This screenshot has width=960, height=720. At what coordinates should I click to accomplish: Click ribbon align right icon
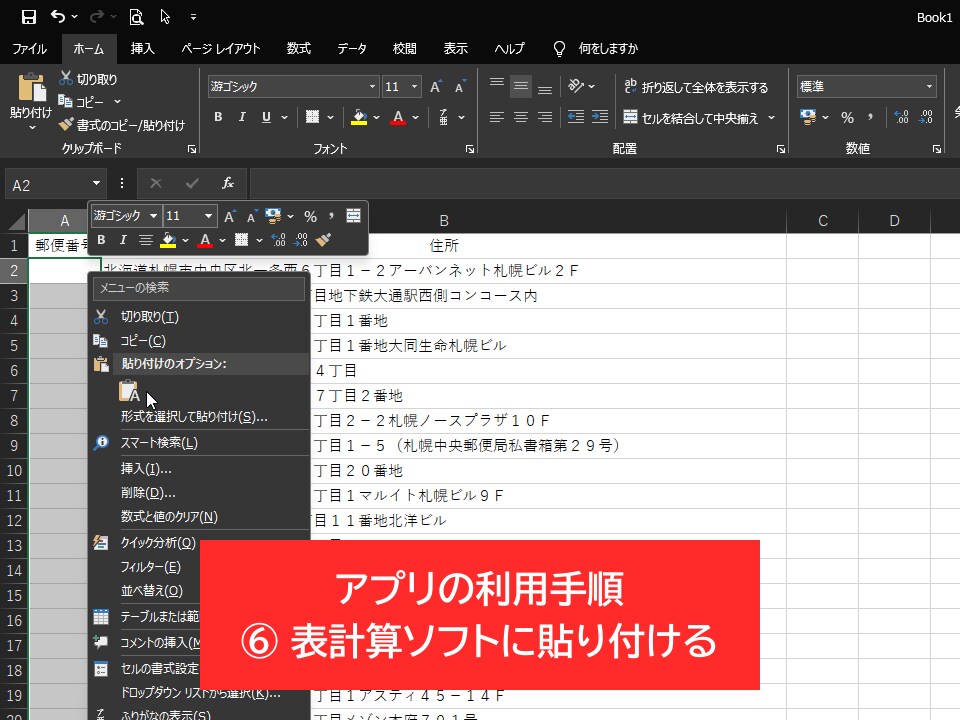click(544, 116)
